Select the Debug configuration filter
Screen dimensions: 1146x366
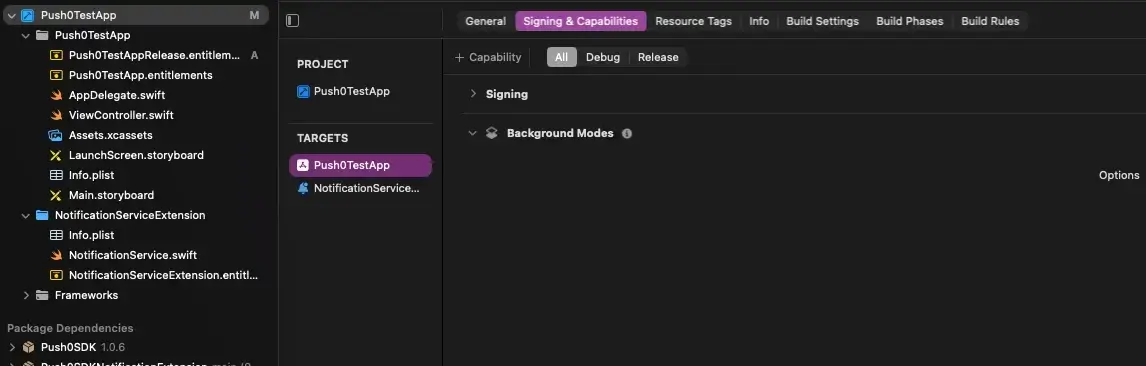(x=603, y=57)
